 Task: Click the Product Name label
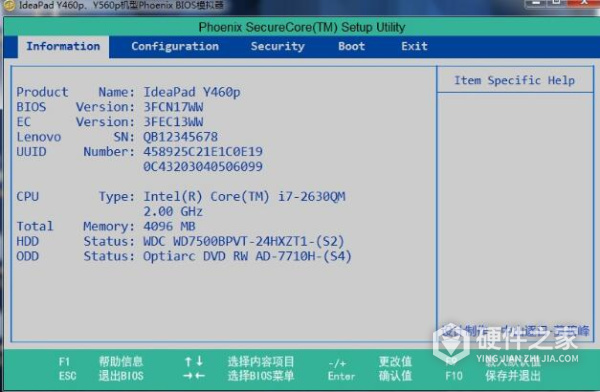[x=75, y=92]
